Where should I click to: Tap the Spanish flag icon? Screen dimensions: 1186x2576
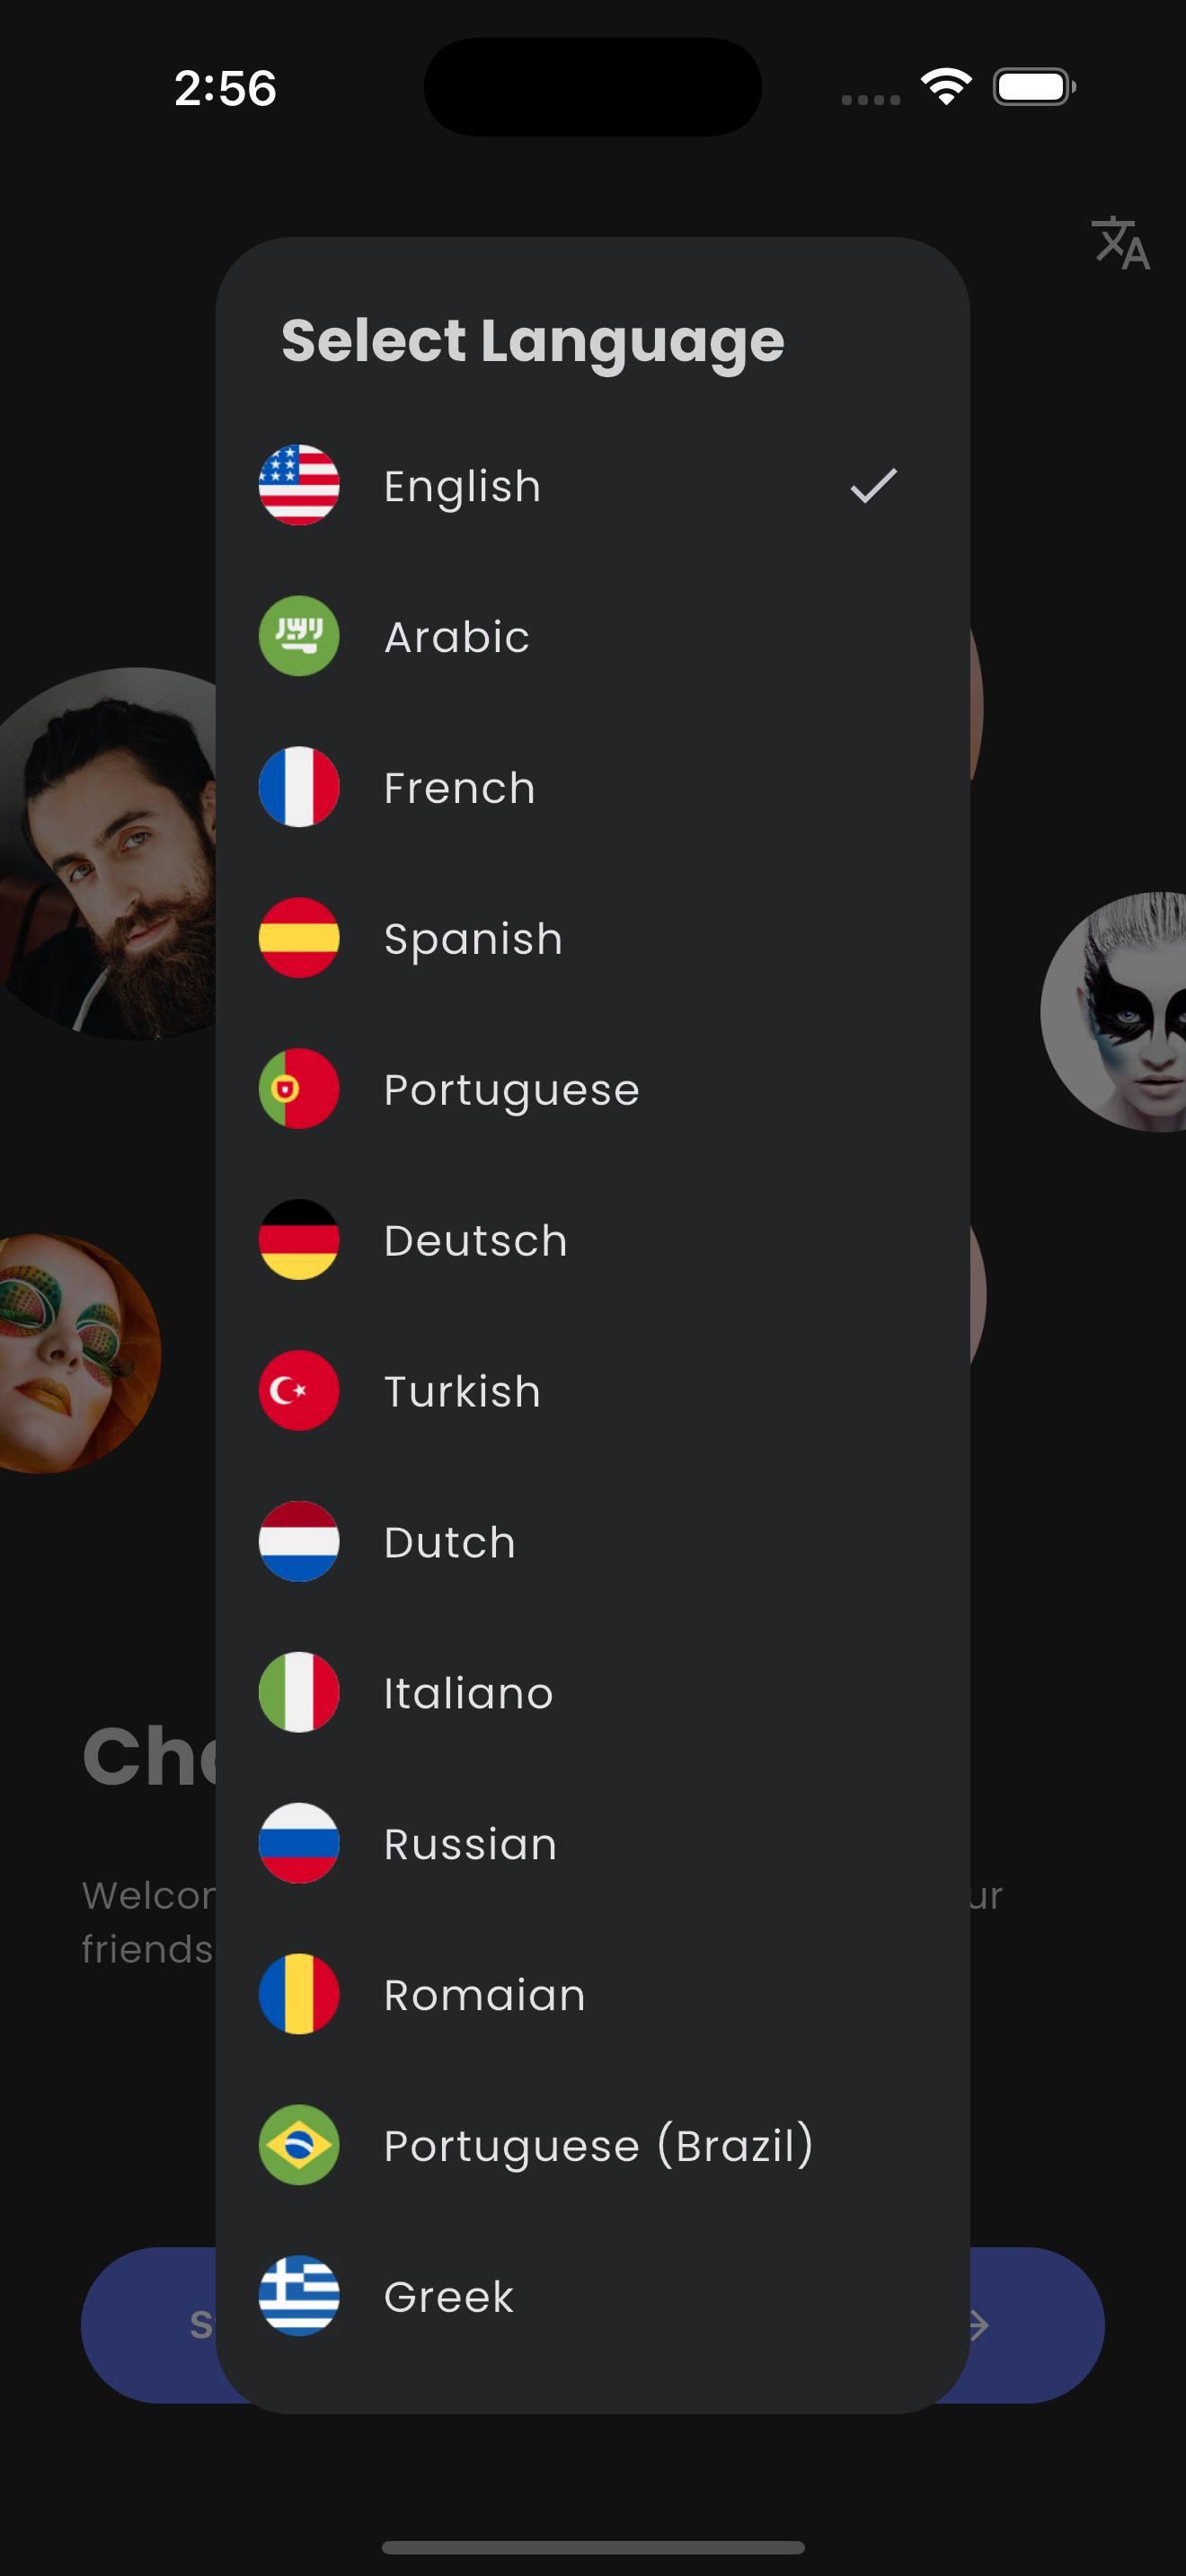pos(299,938)
